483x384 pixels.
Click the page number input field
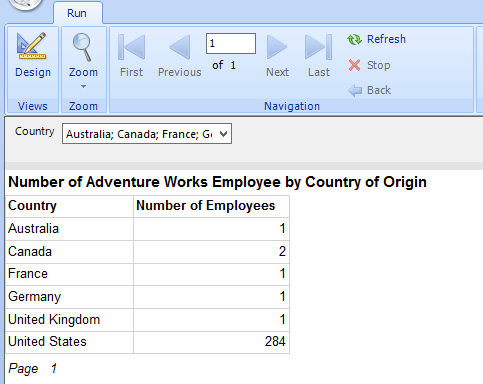[x=231, y=43]
